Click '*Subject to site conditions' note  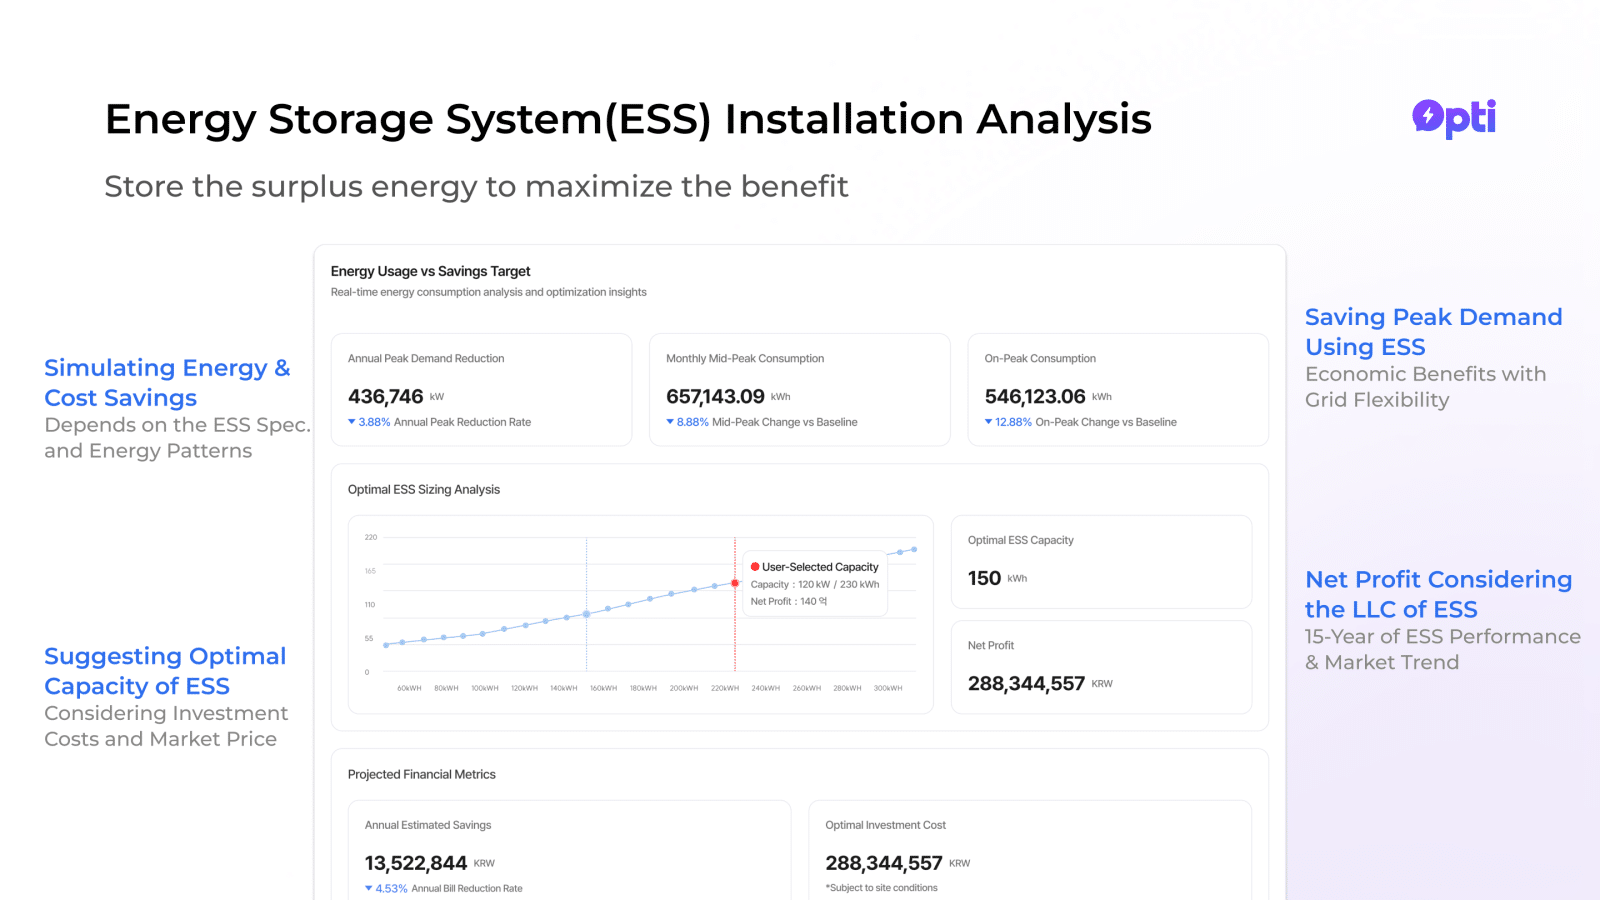pos(881,888)
